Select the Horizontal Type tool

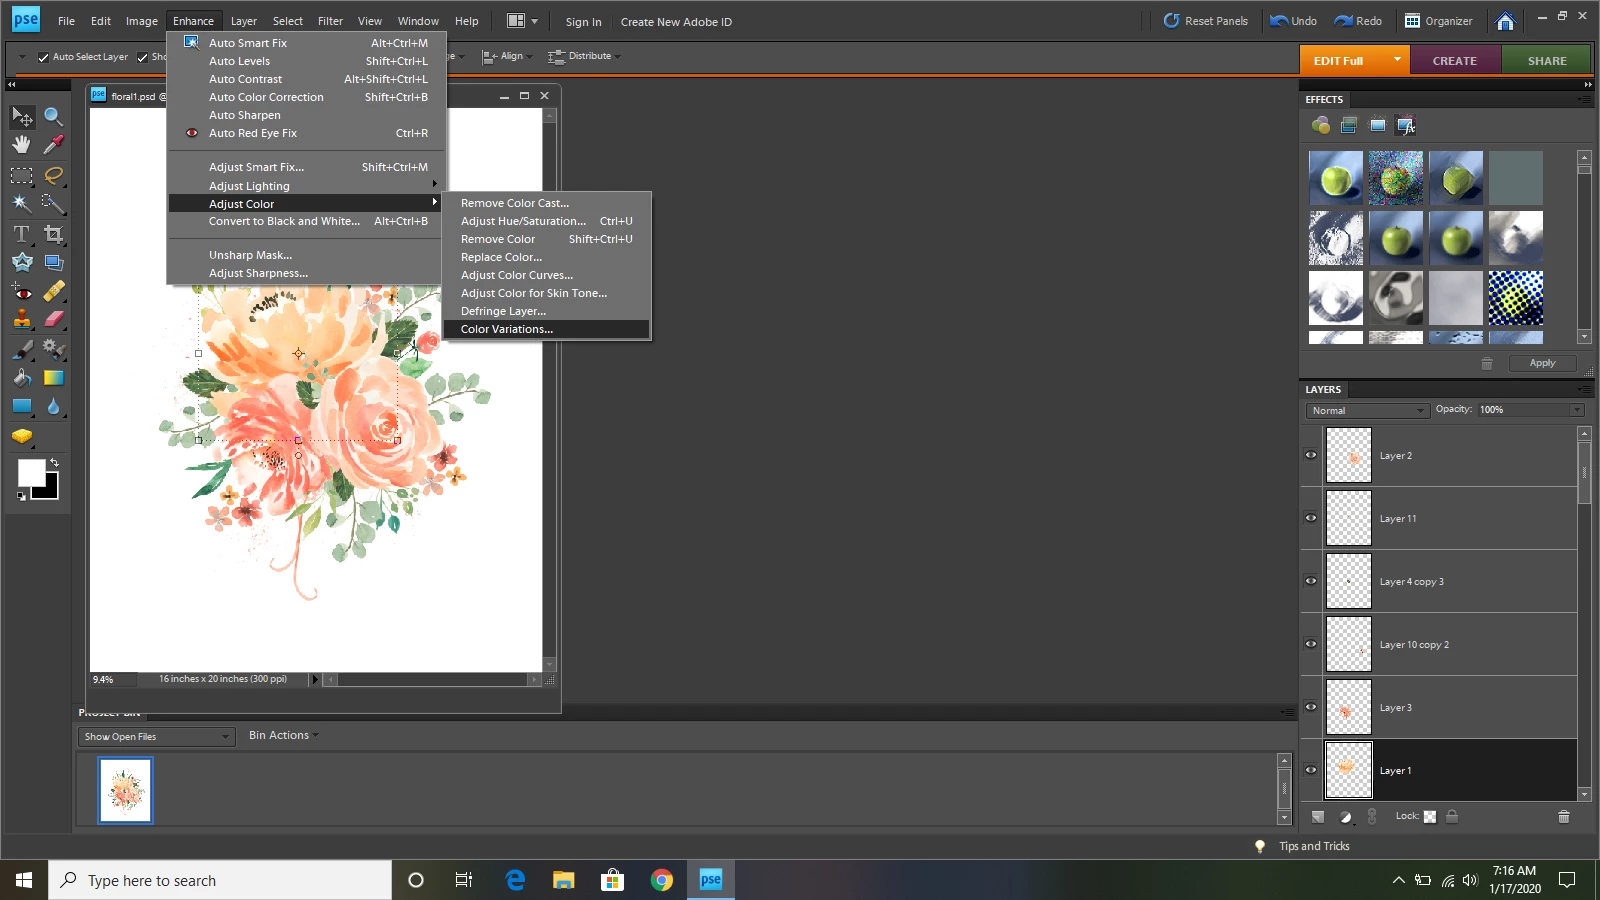pyautogui.click(x=22, y=234)
